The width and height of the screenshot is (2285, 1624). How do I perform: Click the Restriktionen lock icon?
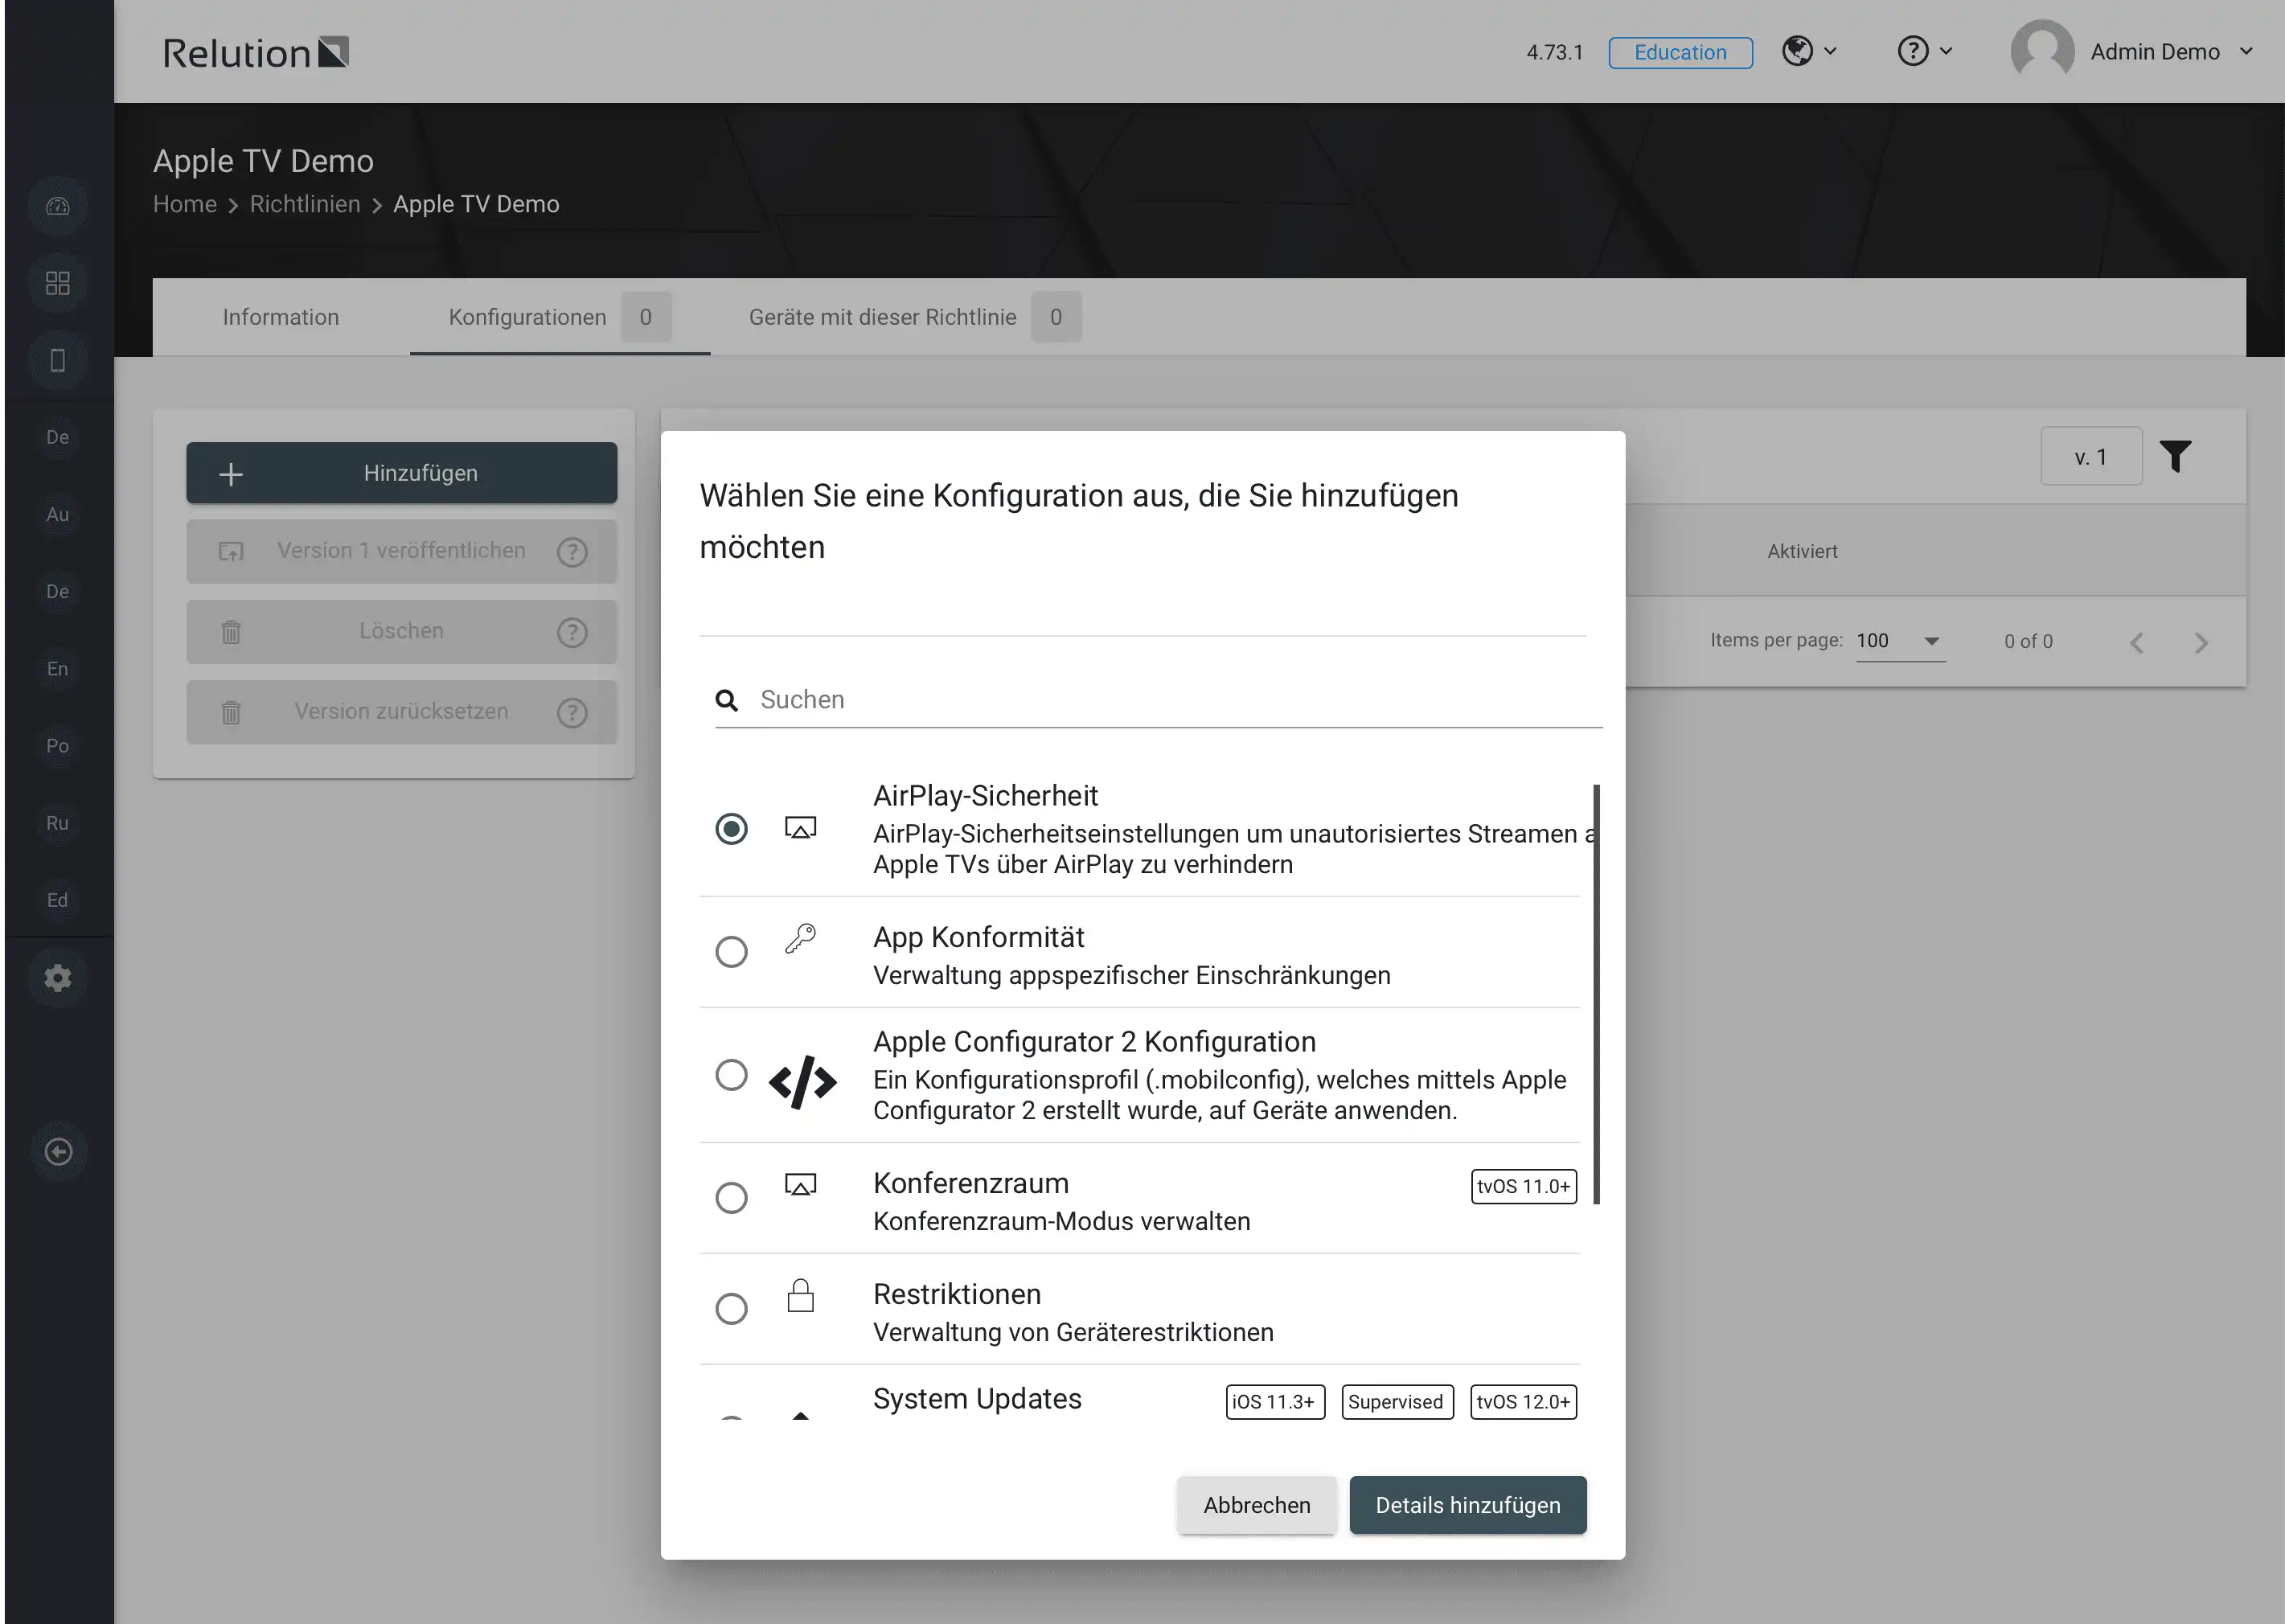[x=800, y=1295]
